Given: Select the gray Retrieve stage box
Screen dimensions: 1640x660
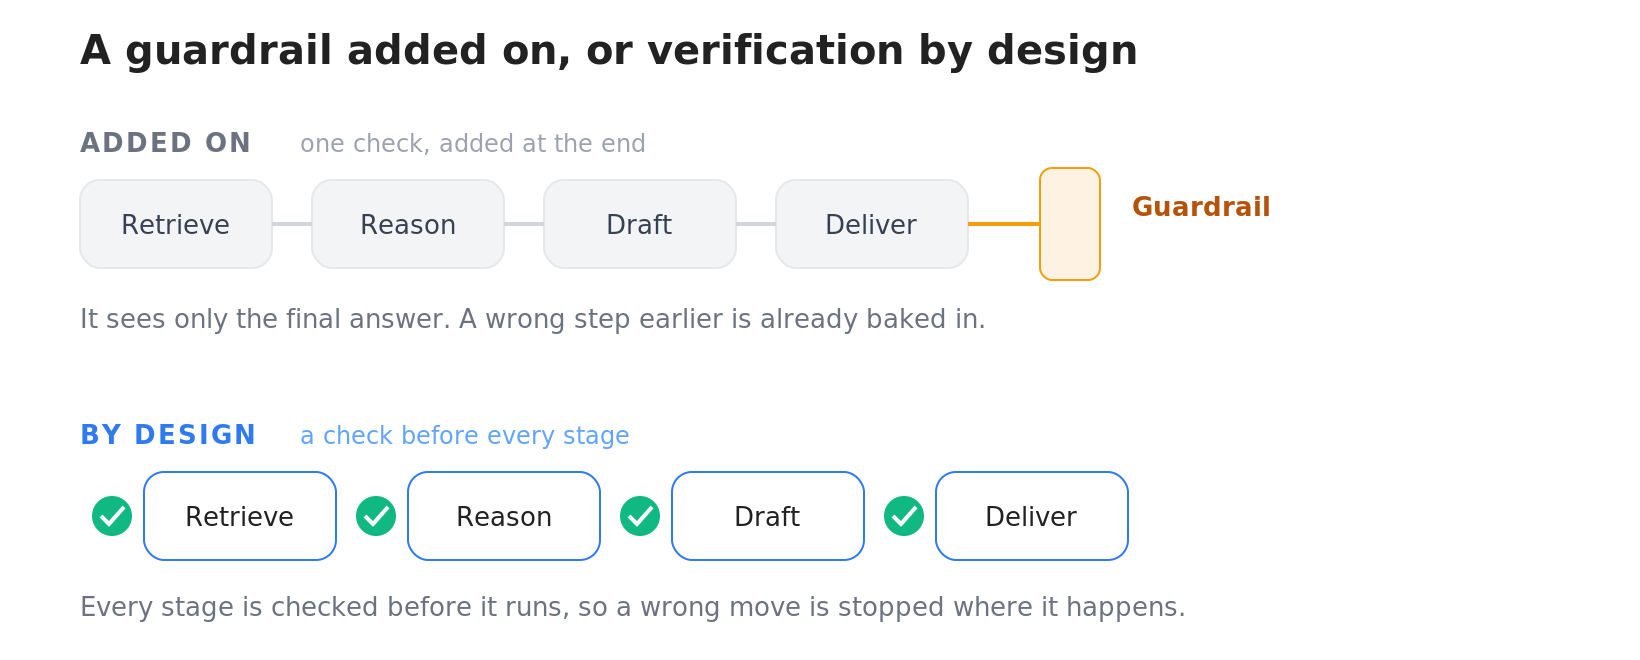Looking at the screenshot, I should click(176, 224).
